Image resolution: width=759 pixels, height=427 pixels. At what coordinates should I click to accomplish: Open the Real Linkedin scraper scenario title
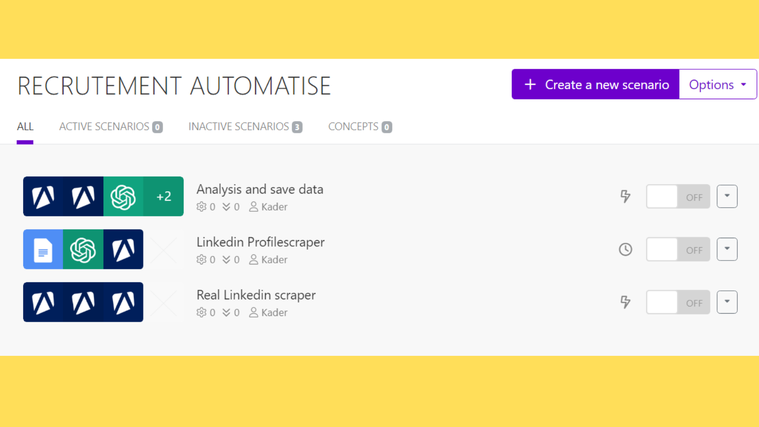256,295
